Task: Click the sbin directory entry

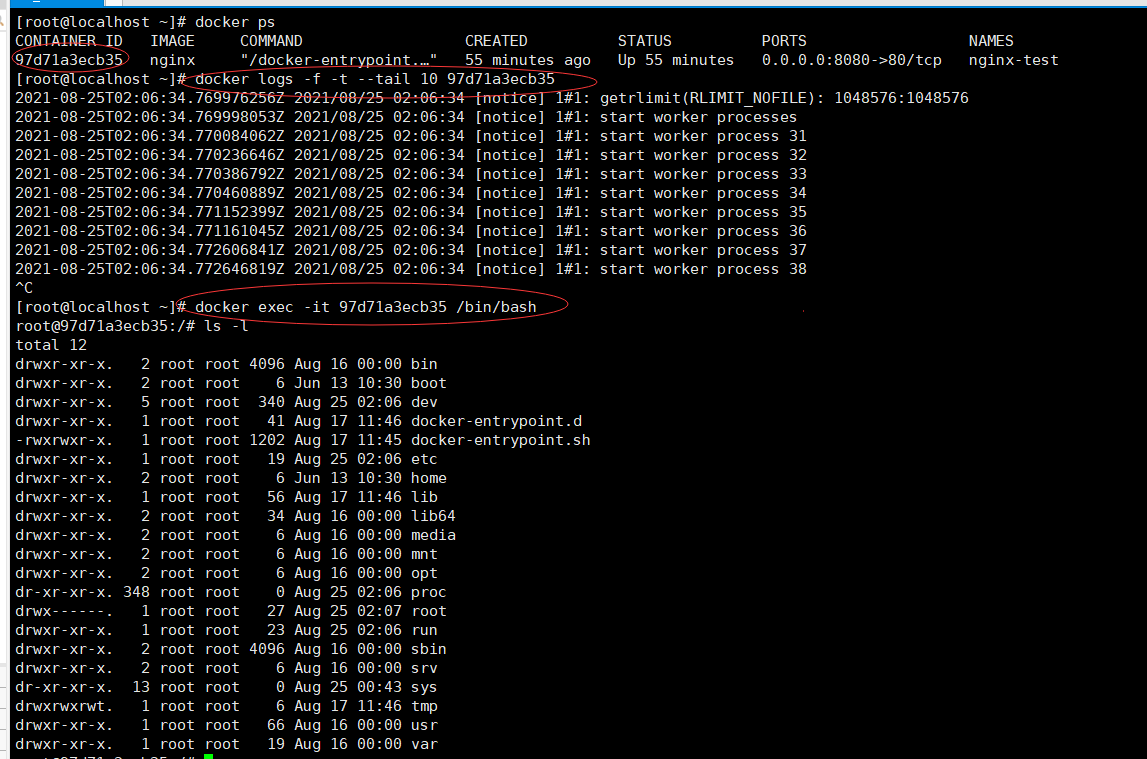Action: (x=428, y=649)
